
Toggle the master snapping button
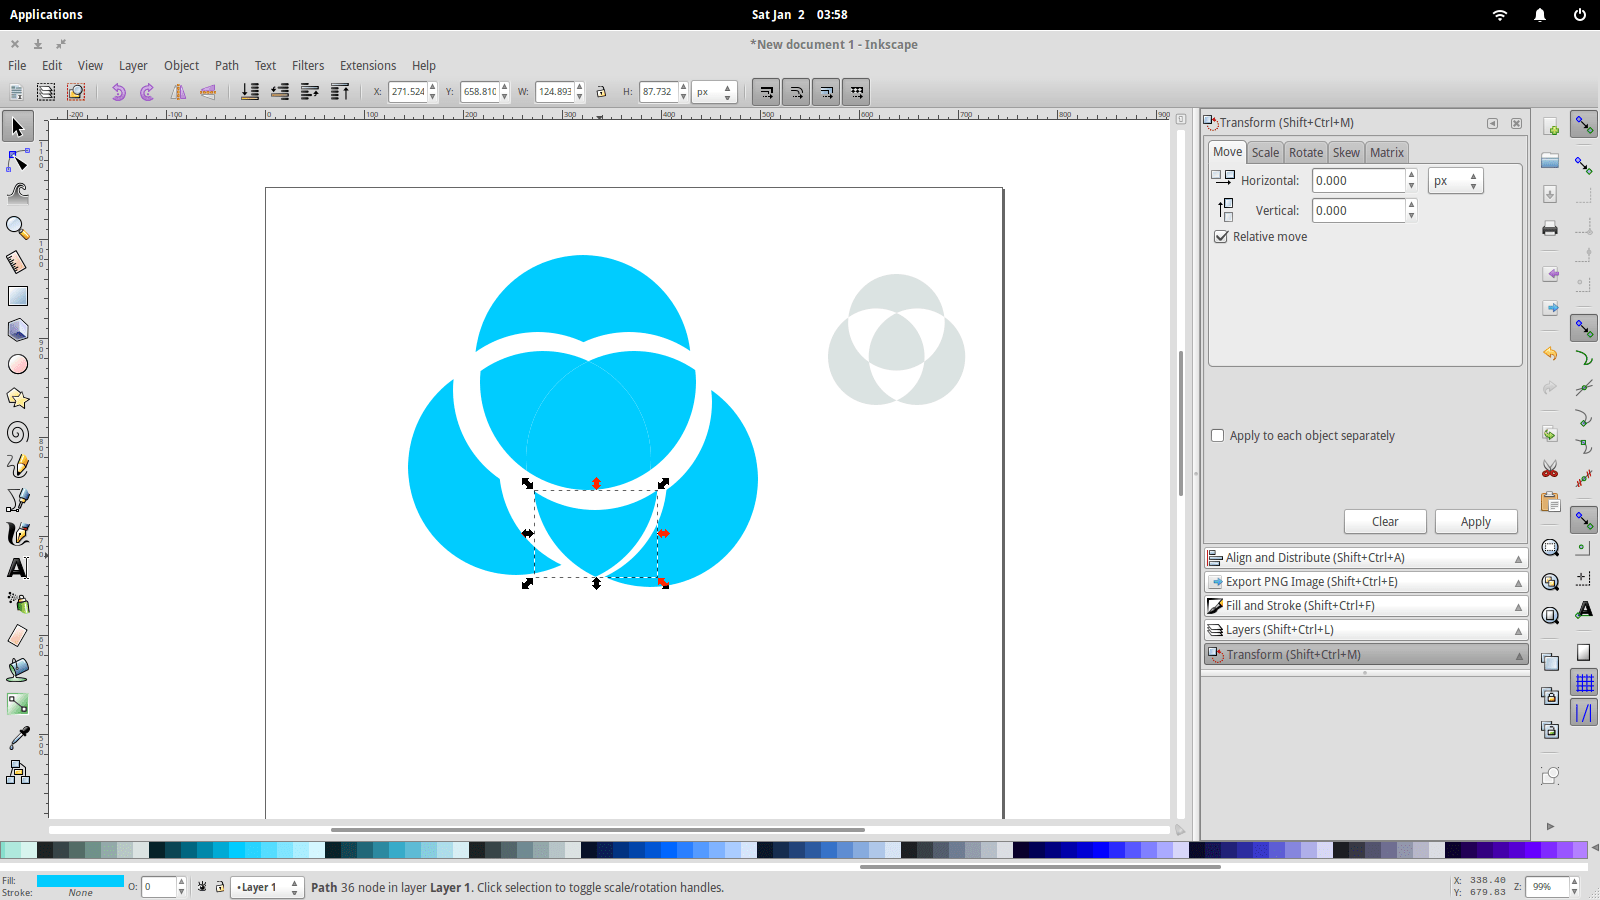click(1584, 125)
